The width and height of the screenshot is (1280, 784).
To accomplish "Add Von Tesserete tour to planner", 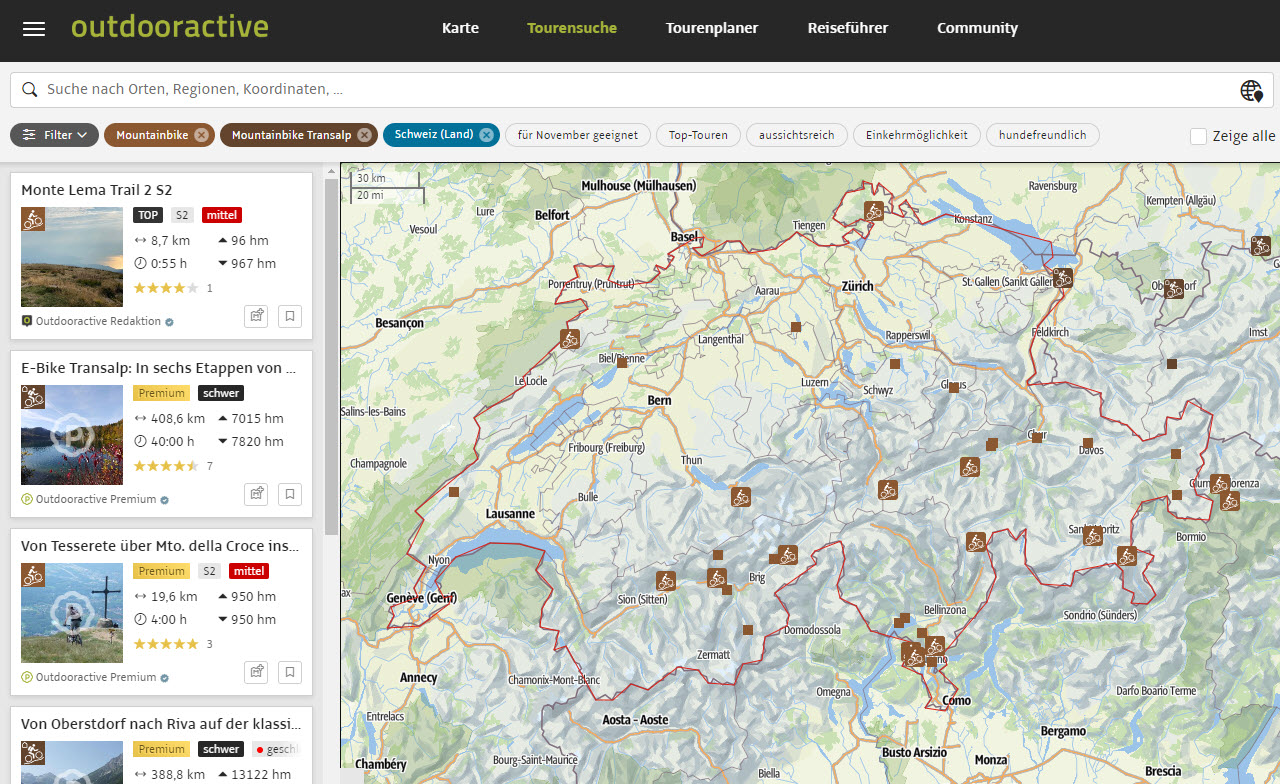I will click(x=257, y=672).
